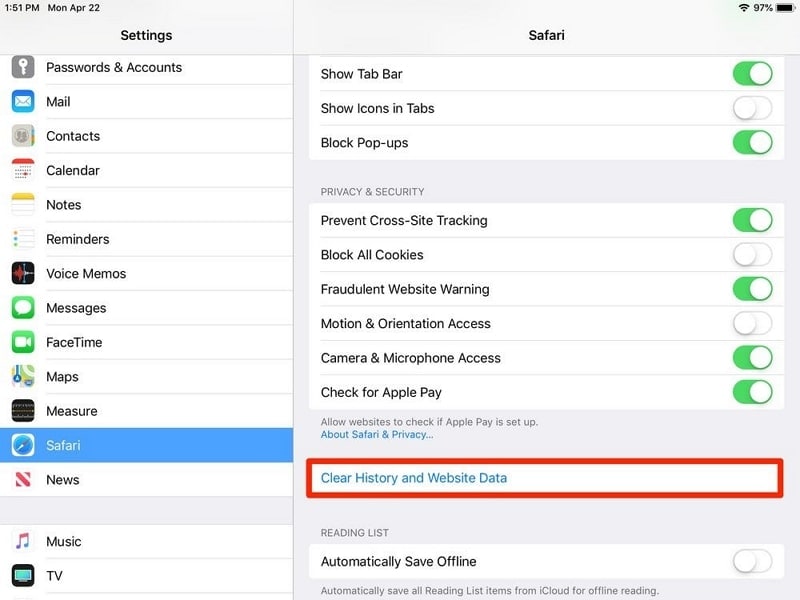Tap the Messages speech bubble icon
This screenshot has width=800, height=600.
coord(23,308)
